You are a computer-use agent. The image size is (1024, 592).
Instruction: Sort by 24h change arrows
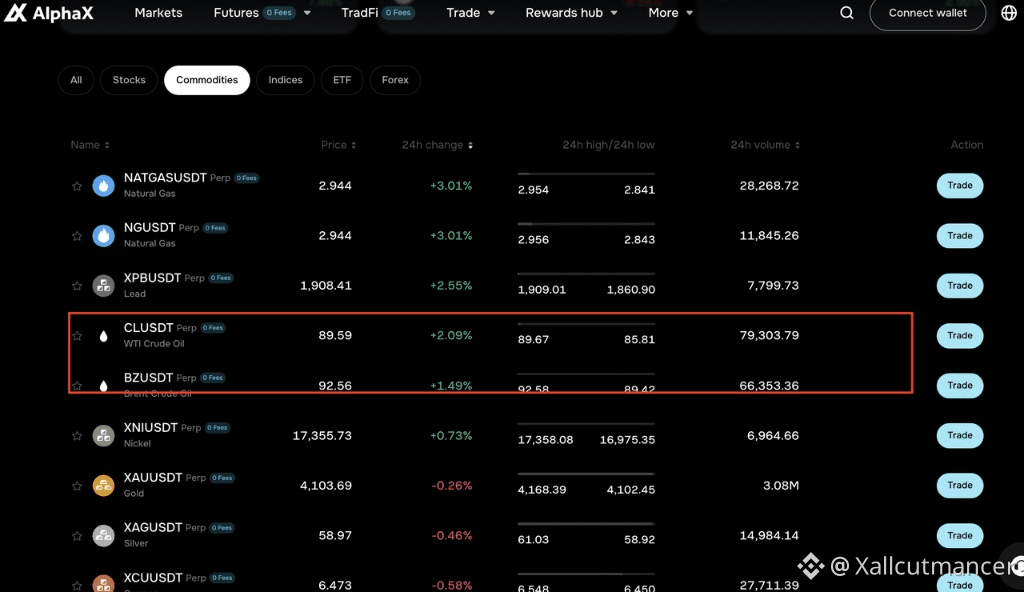(x=470, y=145)
